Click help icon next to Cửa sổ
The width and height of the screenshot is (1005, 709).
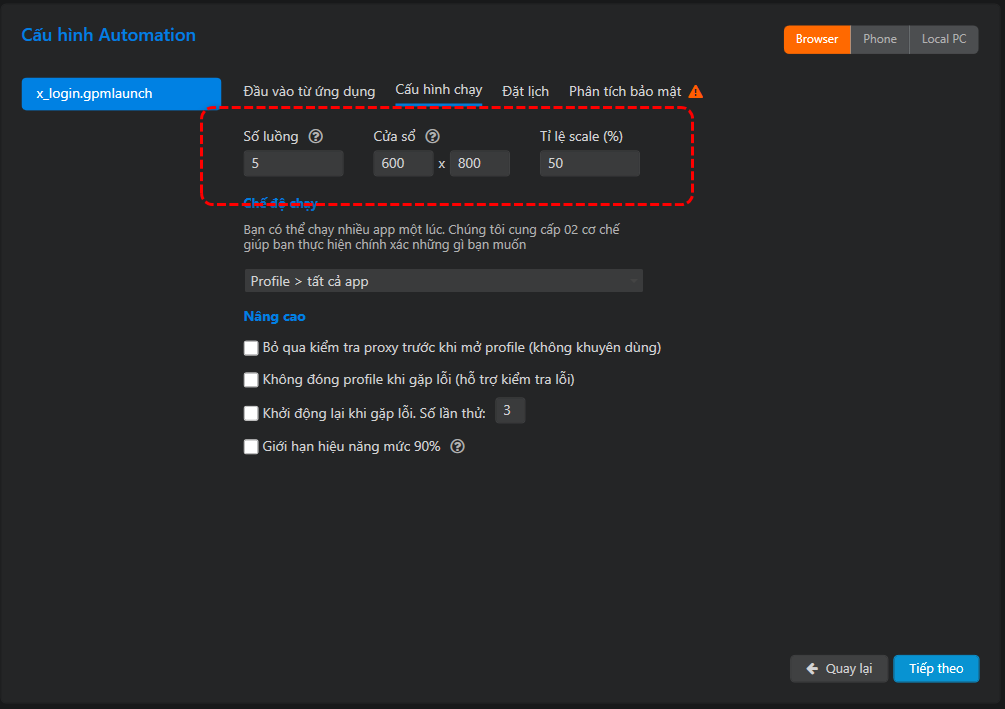pyautogui.click(x=433, y=137)
